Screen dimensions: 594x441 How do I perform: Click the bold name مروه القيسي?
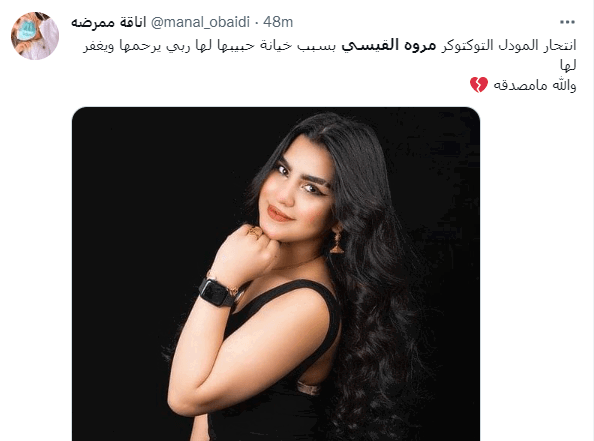tap(389, 45)
